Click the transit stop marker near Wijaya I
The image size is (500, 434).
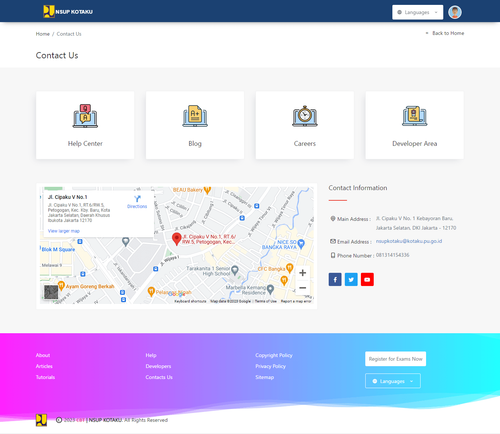(155, 269)
